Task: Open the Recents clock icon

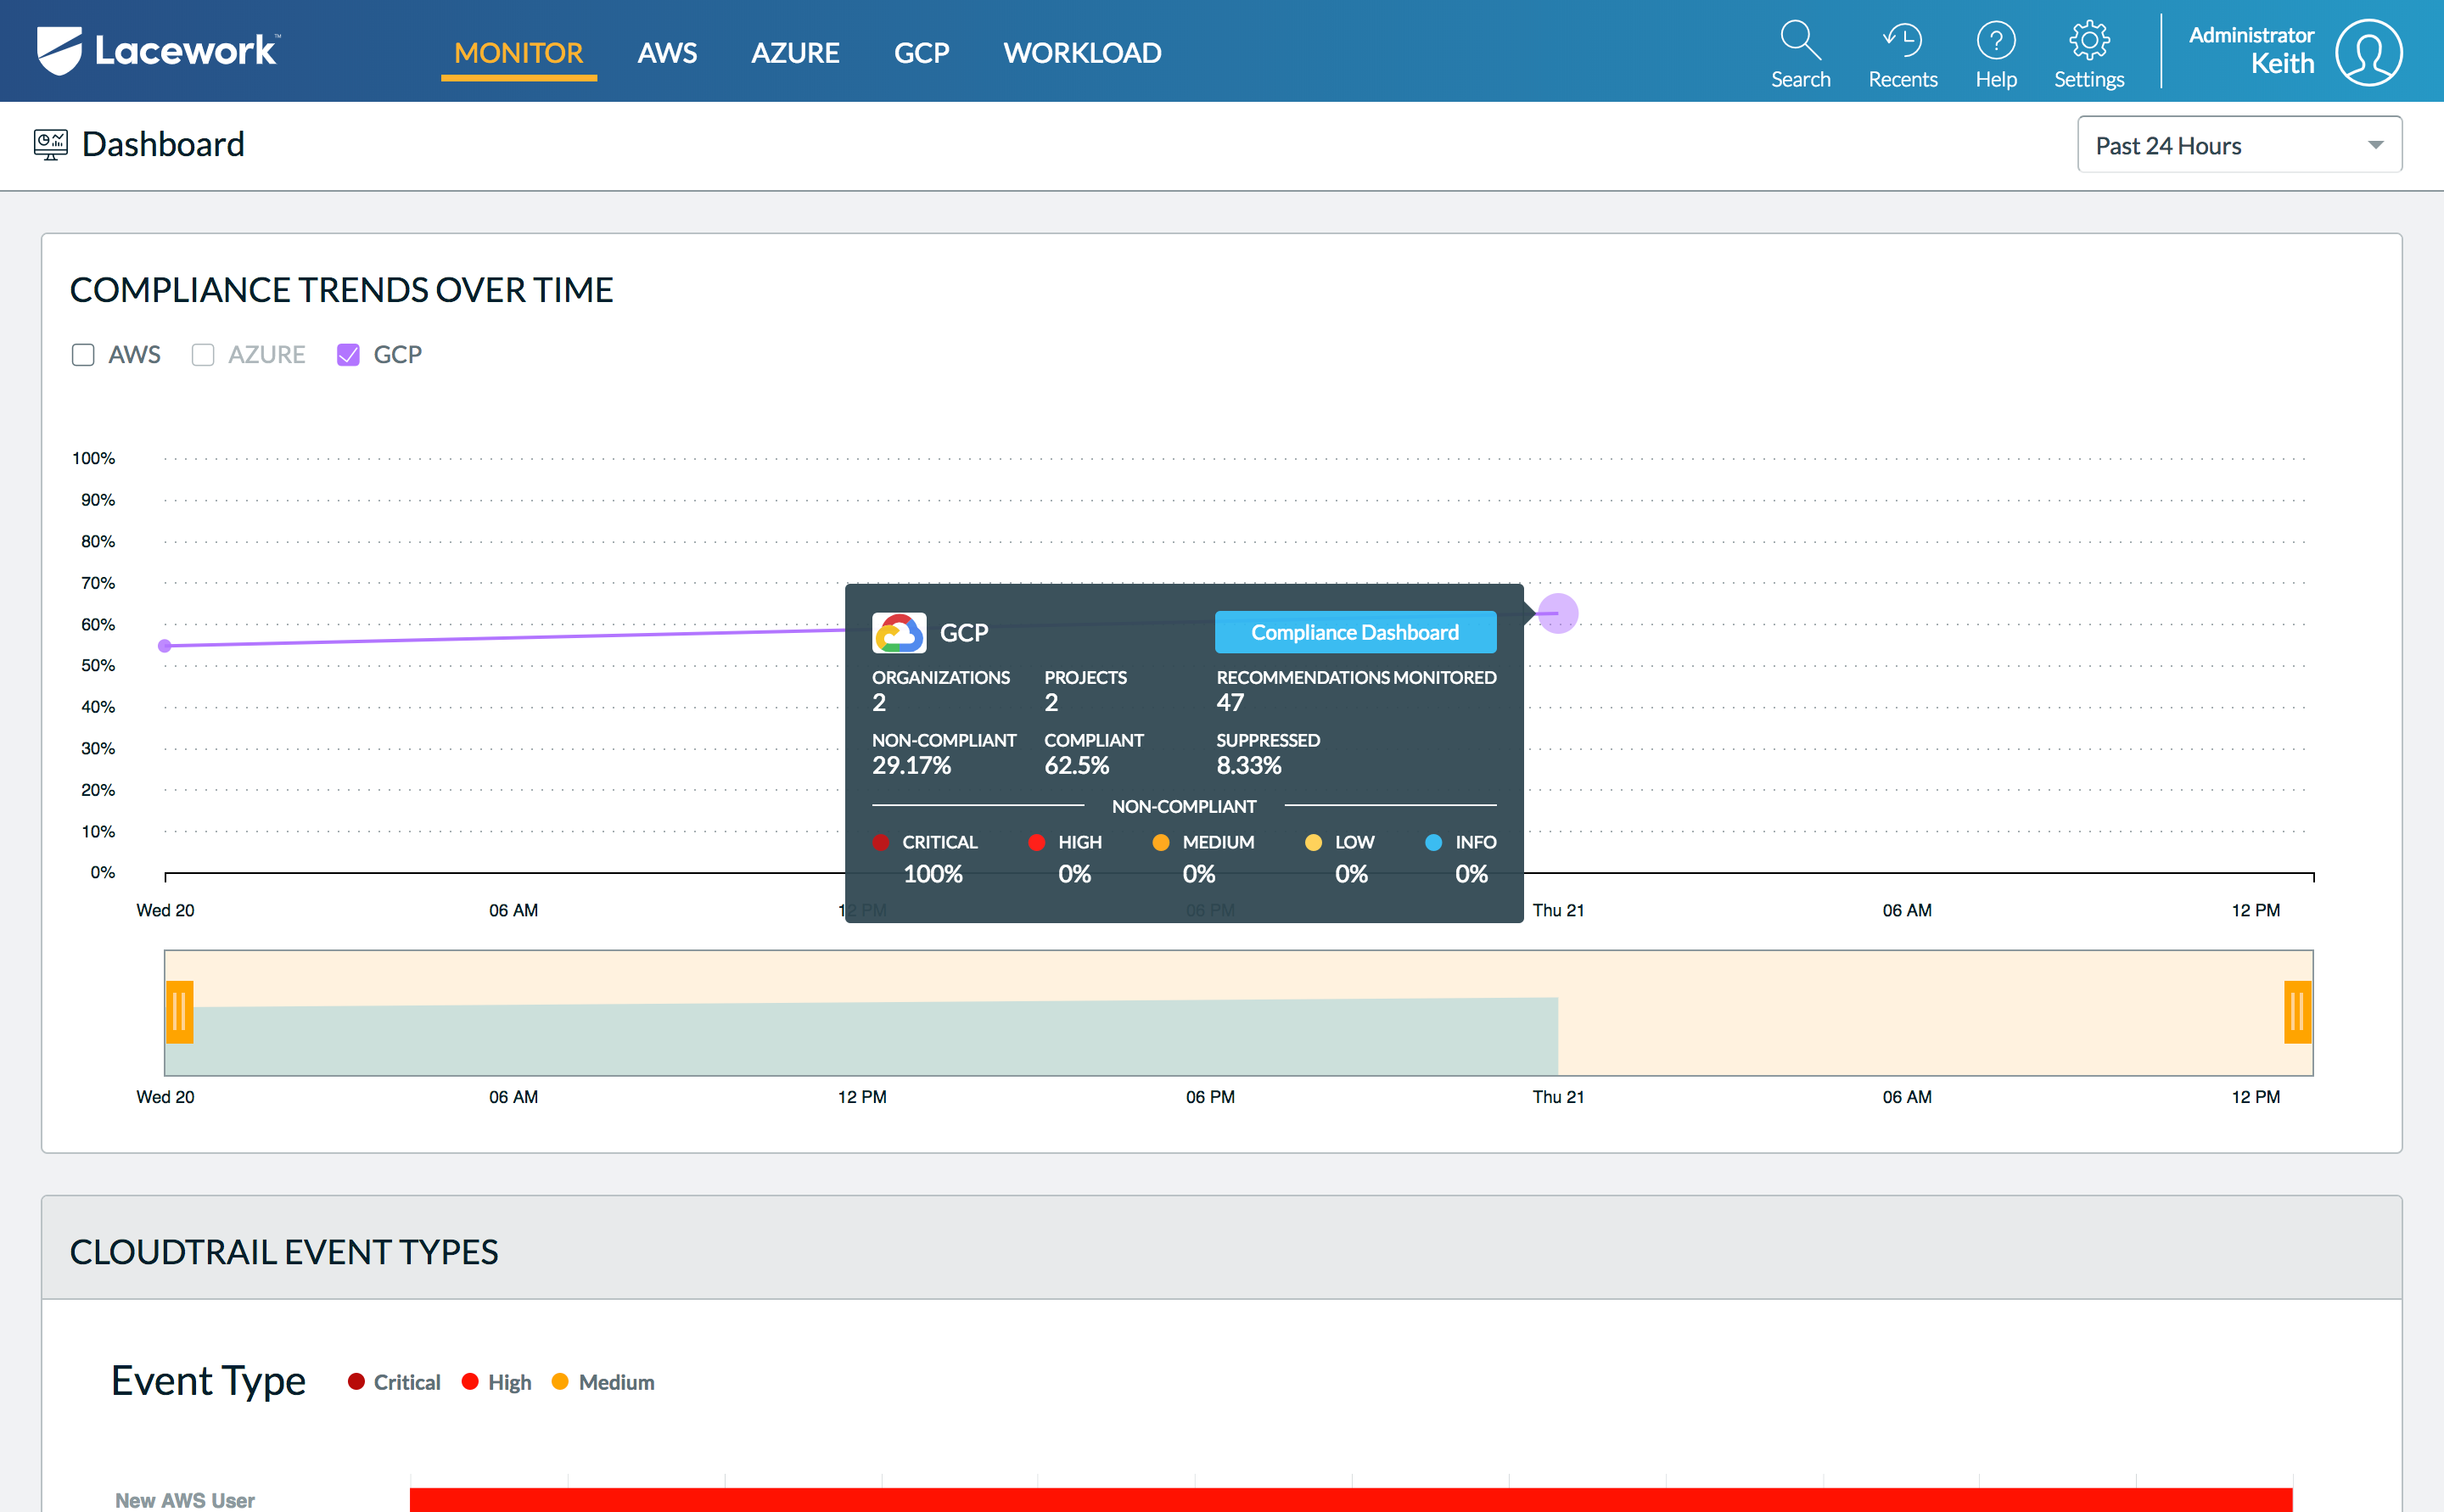Action: coord(1902,40)
